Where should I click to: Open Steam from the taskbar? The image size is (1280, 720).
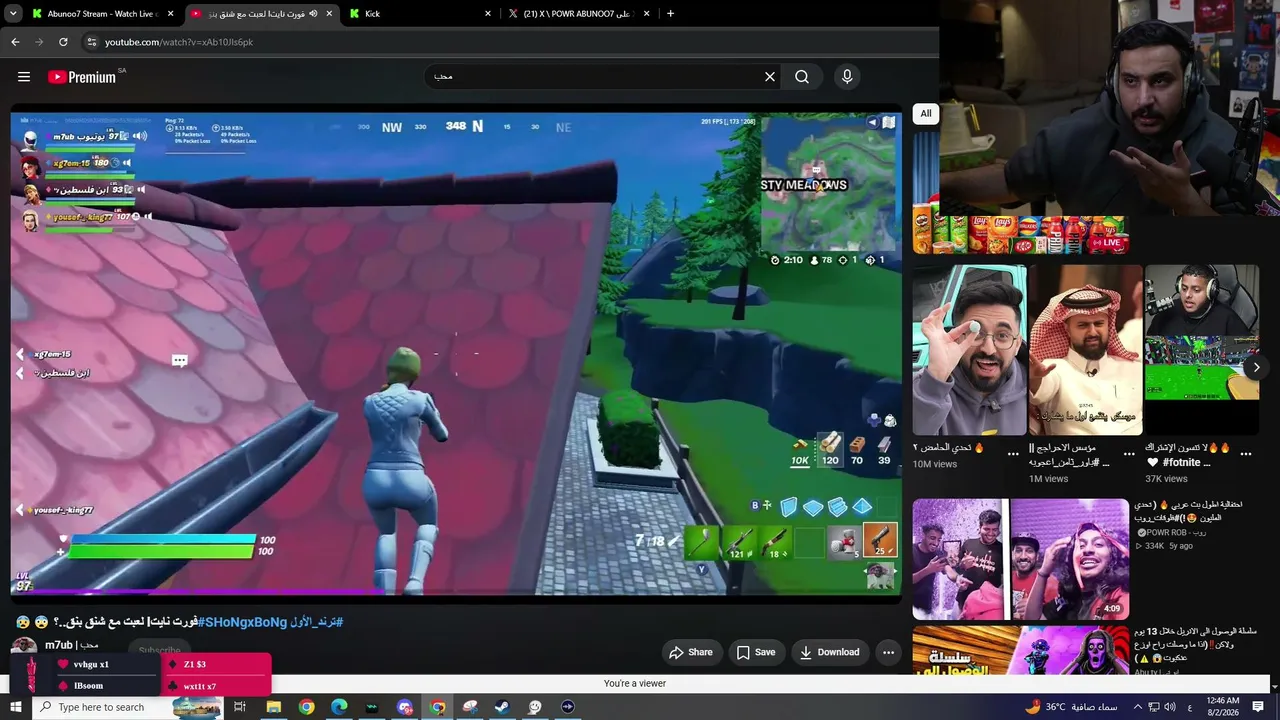502,707
